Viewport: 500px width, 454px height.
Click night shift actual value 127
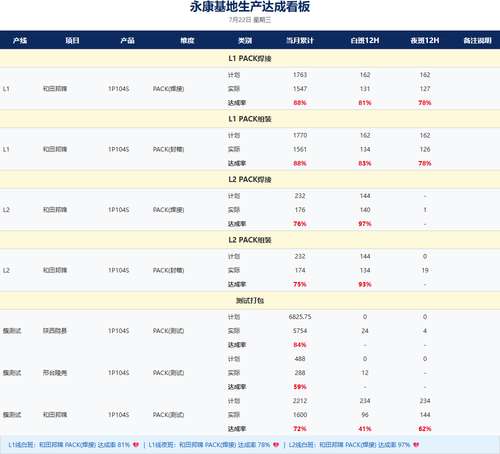click(x=425, y=89)
